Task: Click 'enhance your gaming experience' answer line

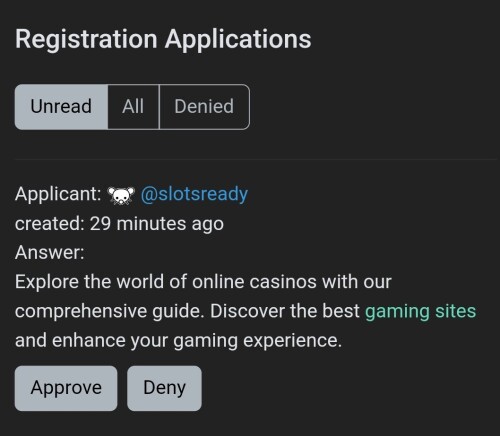Action: pos(197,341)
